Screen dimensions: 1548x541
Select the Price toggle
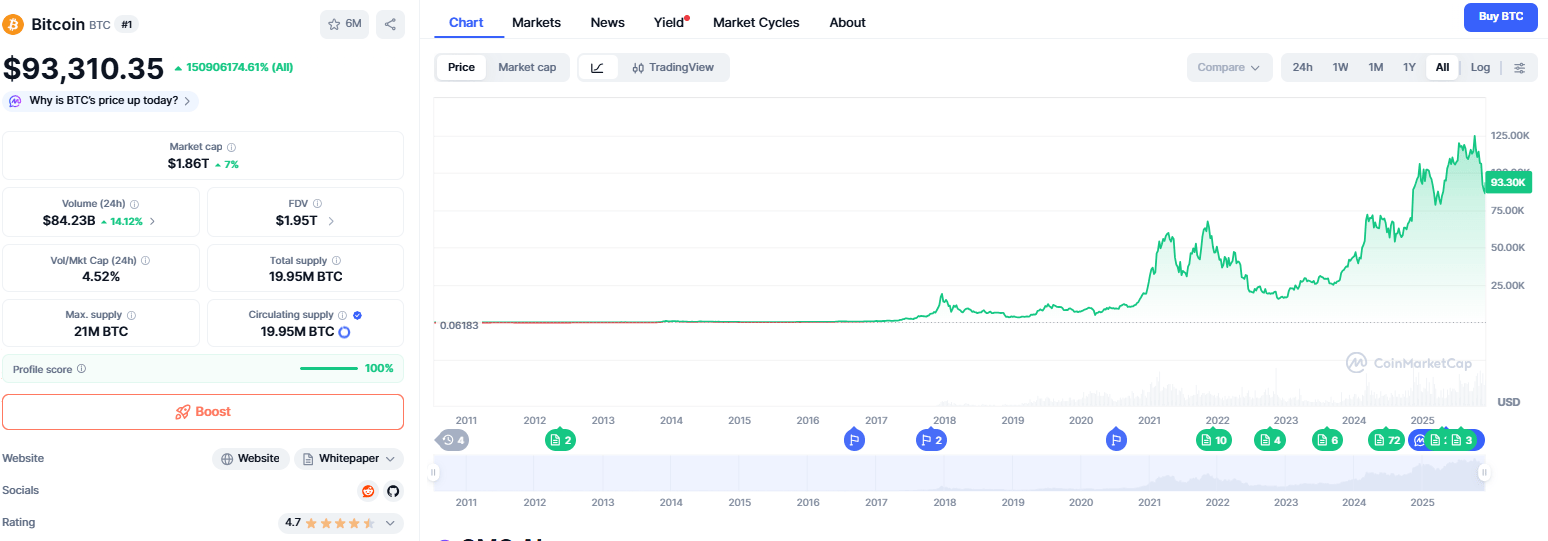pos(461,67)
